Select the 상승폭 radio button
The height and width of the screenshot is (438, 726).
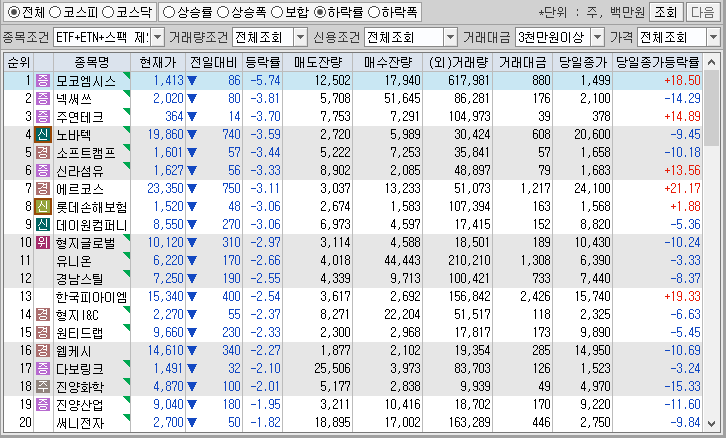[x=223, y=13]
